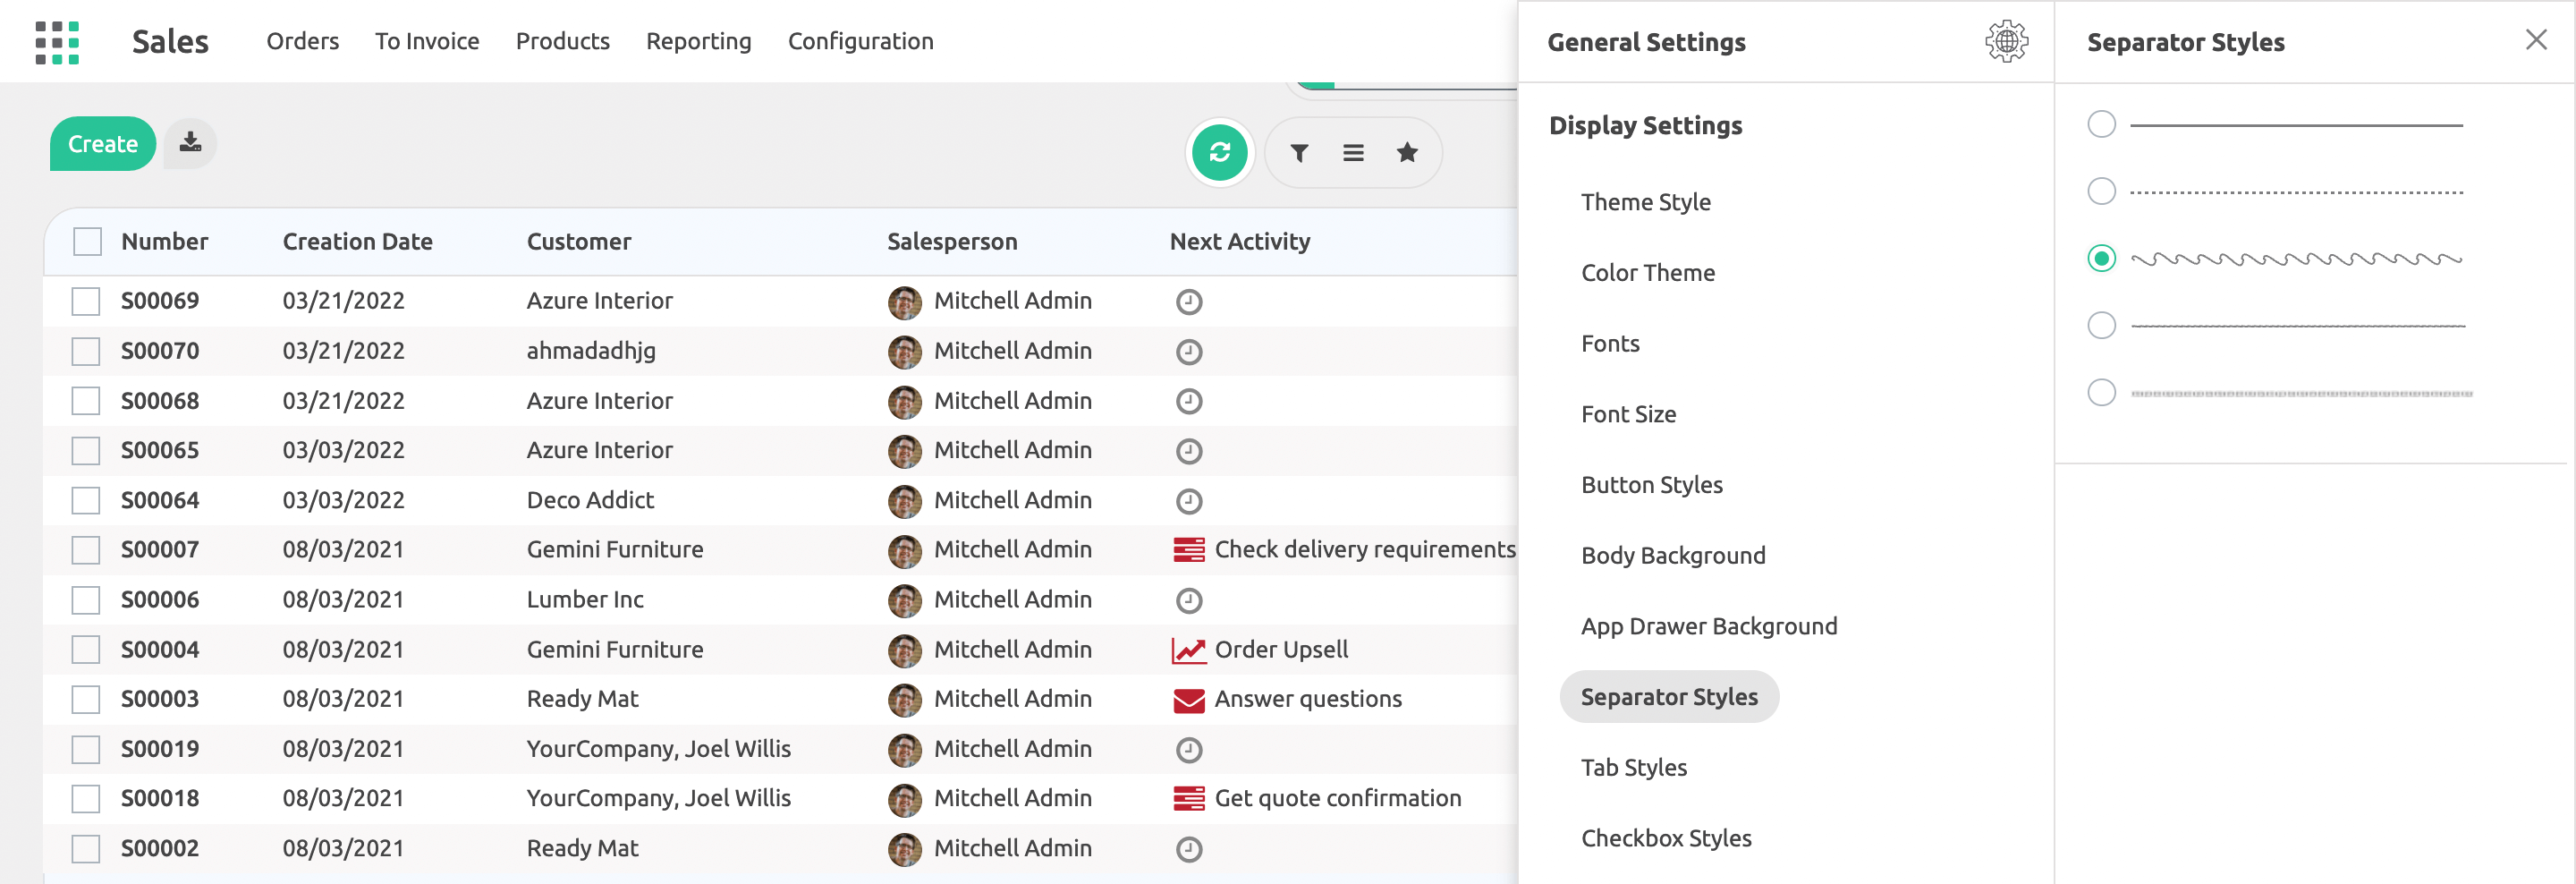Open the group-by lines icon
Screen dimensions: 2576x884
(1353, 153)
